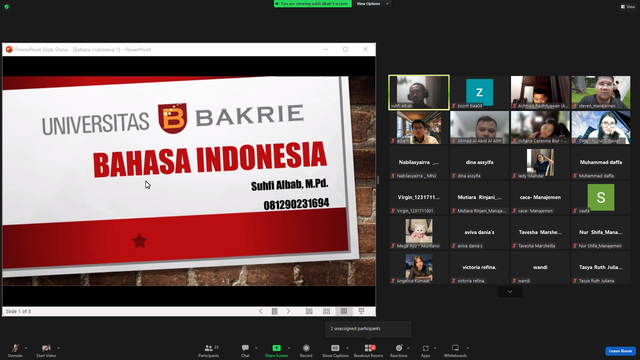Select Muhammad daffa's tile
Image resolution: width=640 pixels, height=360 pixels.
[601, 162]
